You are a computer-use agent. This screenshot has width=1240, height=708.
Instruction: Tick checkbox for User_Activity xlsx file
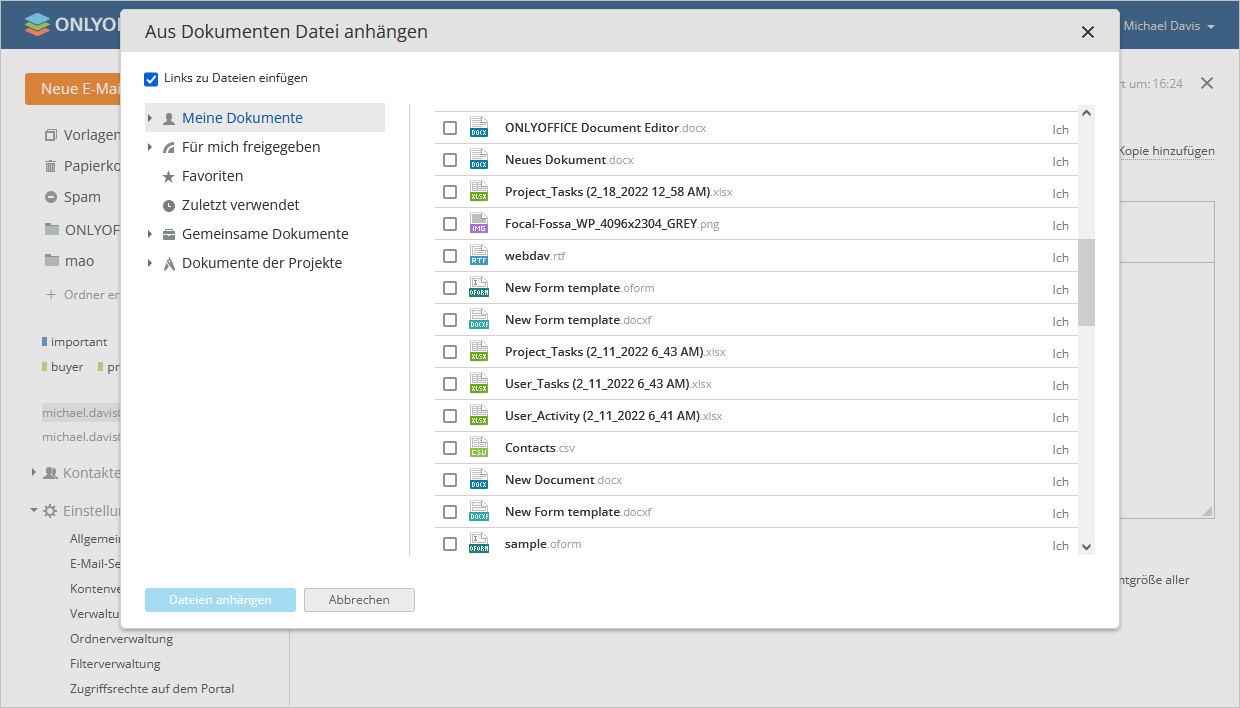tap(450, 416)
